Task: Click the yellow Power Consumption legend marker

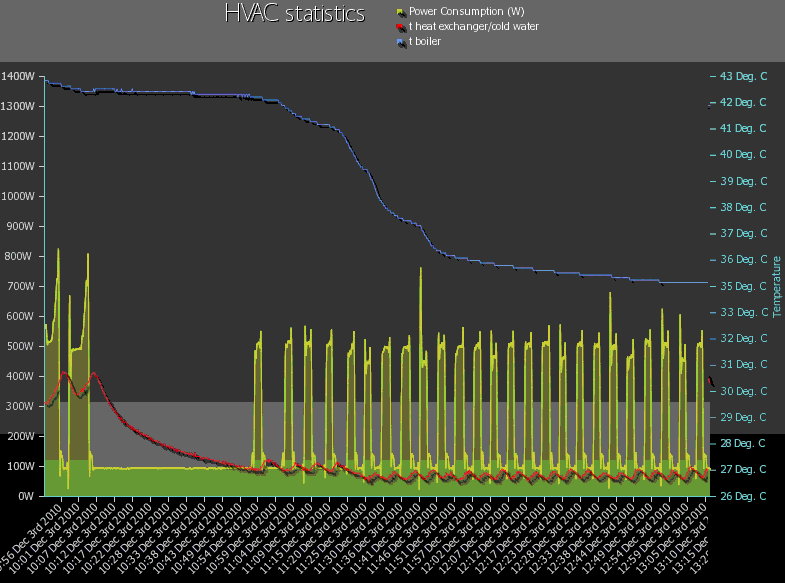Action: [x=400, y=12]
